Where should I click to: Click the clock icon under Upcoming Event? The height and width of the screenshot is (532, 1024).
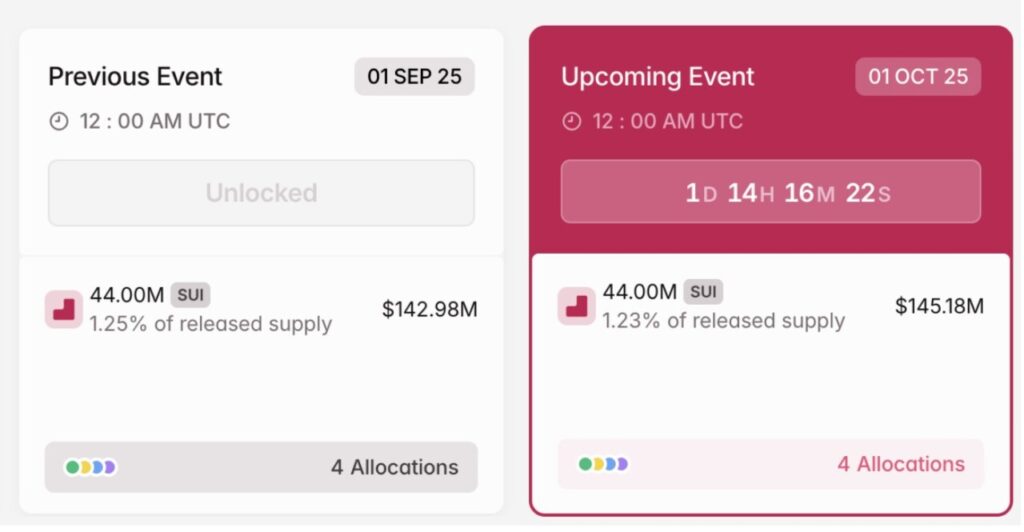point(572,122)
